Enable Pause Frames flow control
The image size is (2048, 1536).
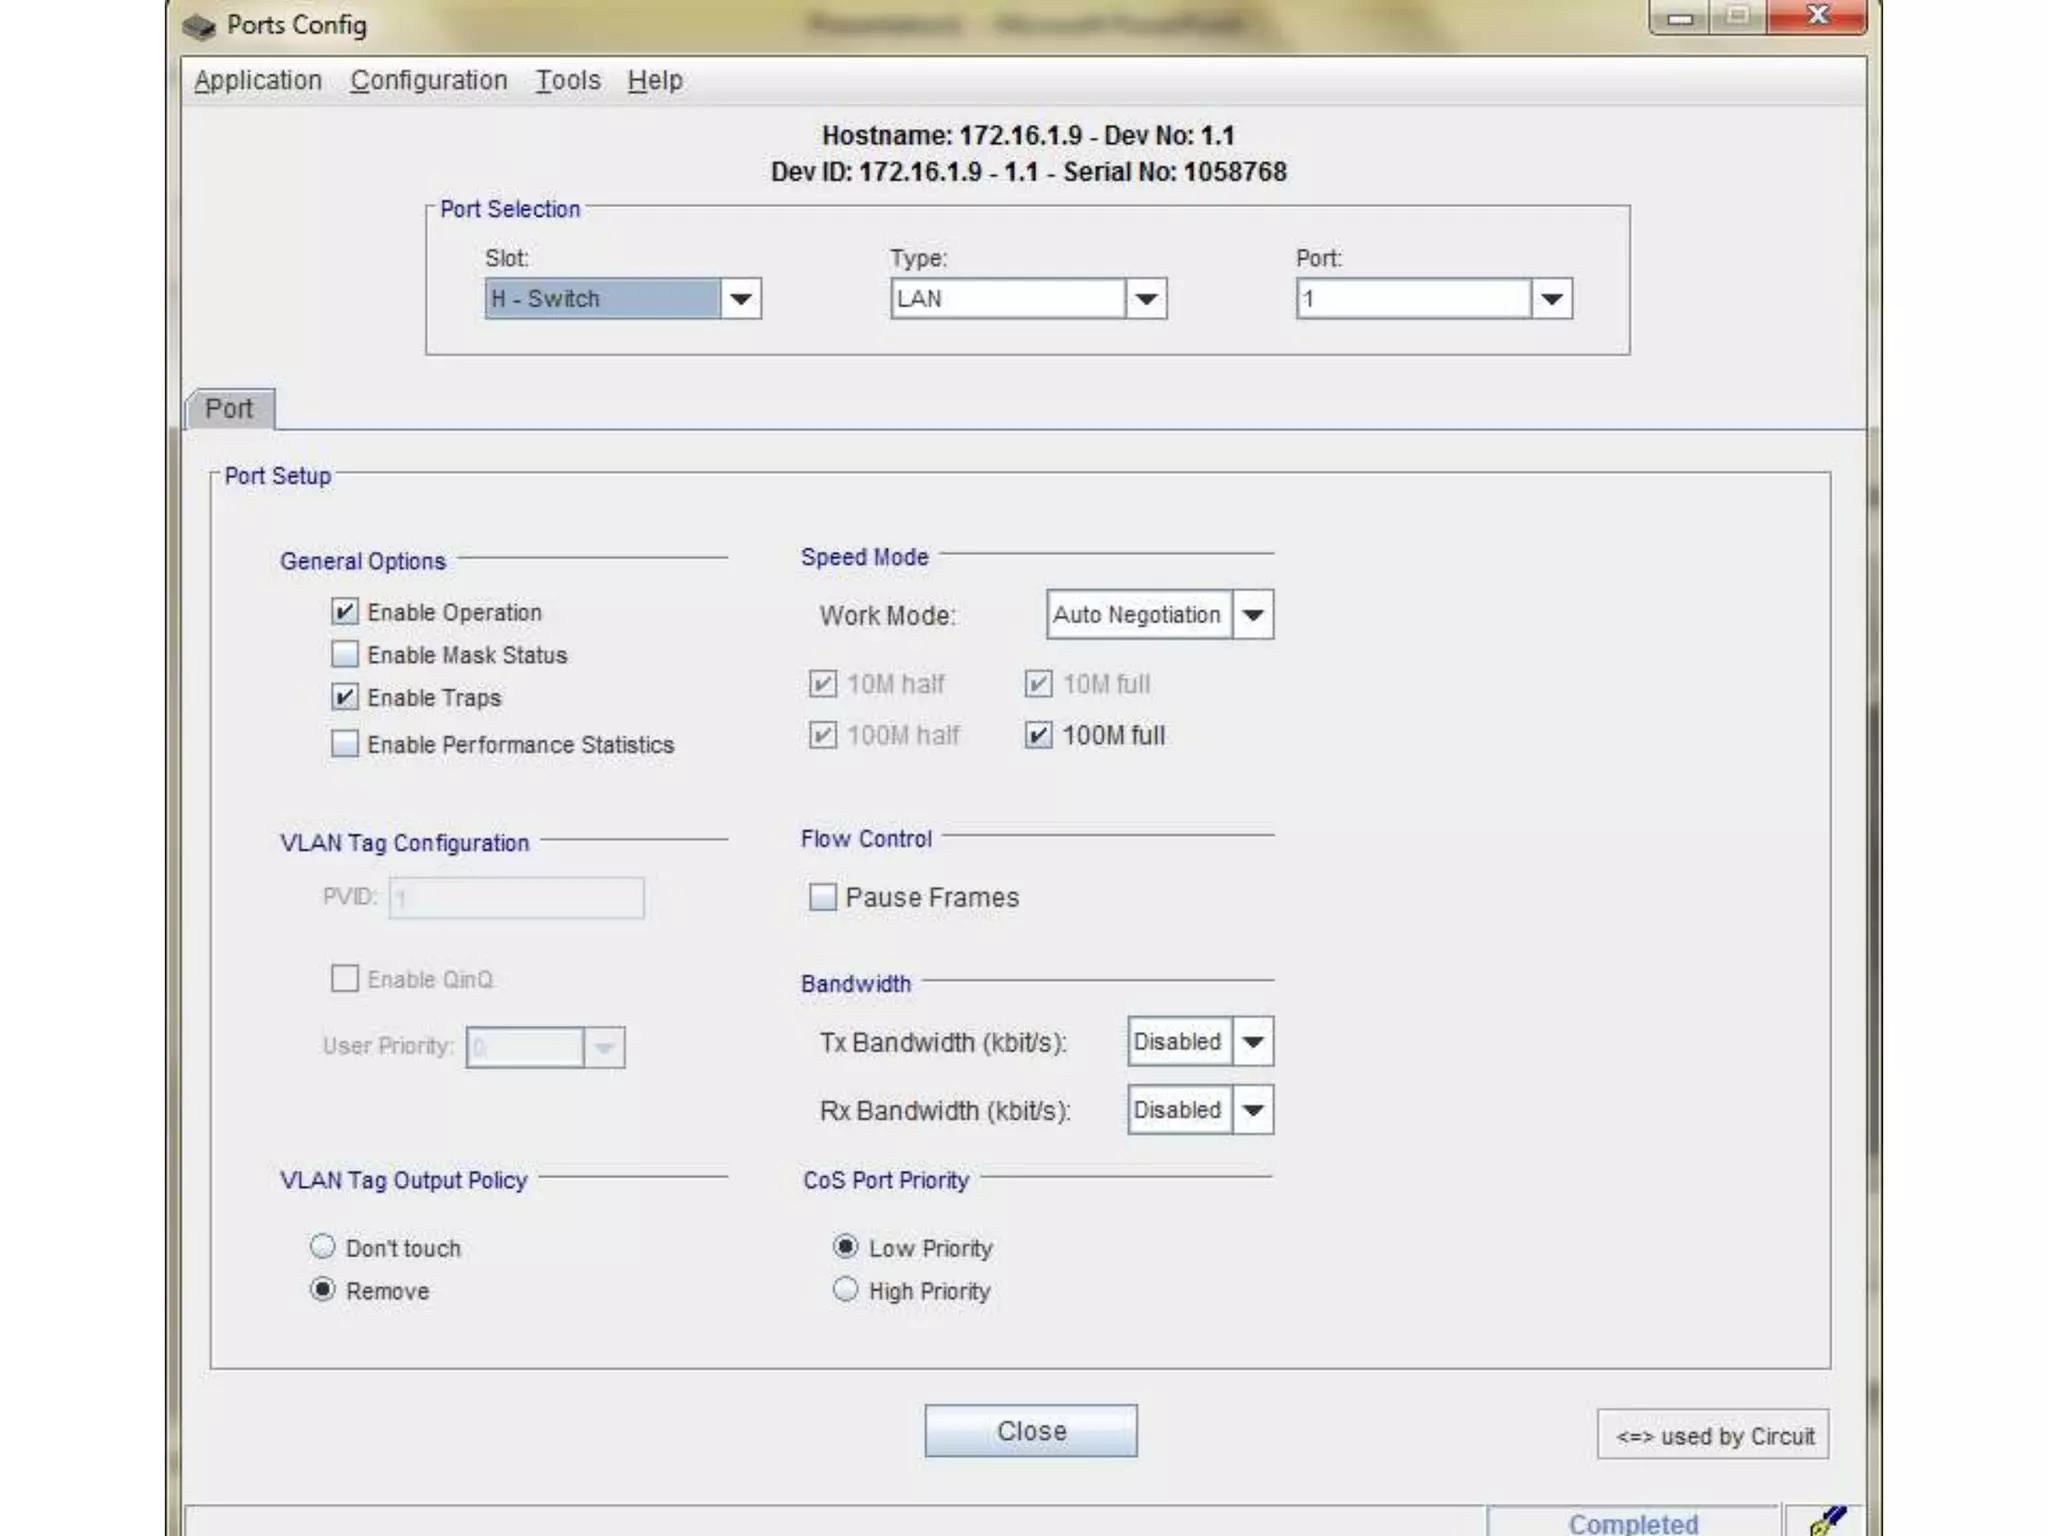[822, 897]
